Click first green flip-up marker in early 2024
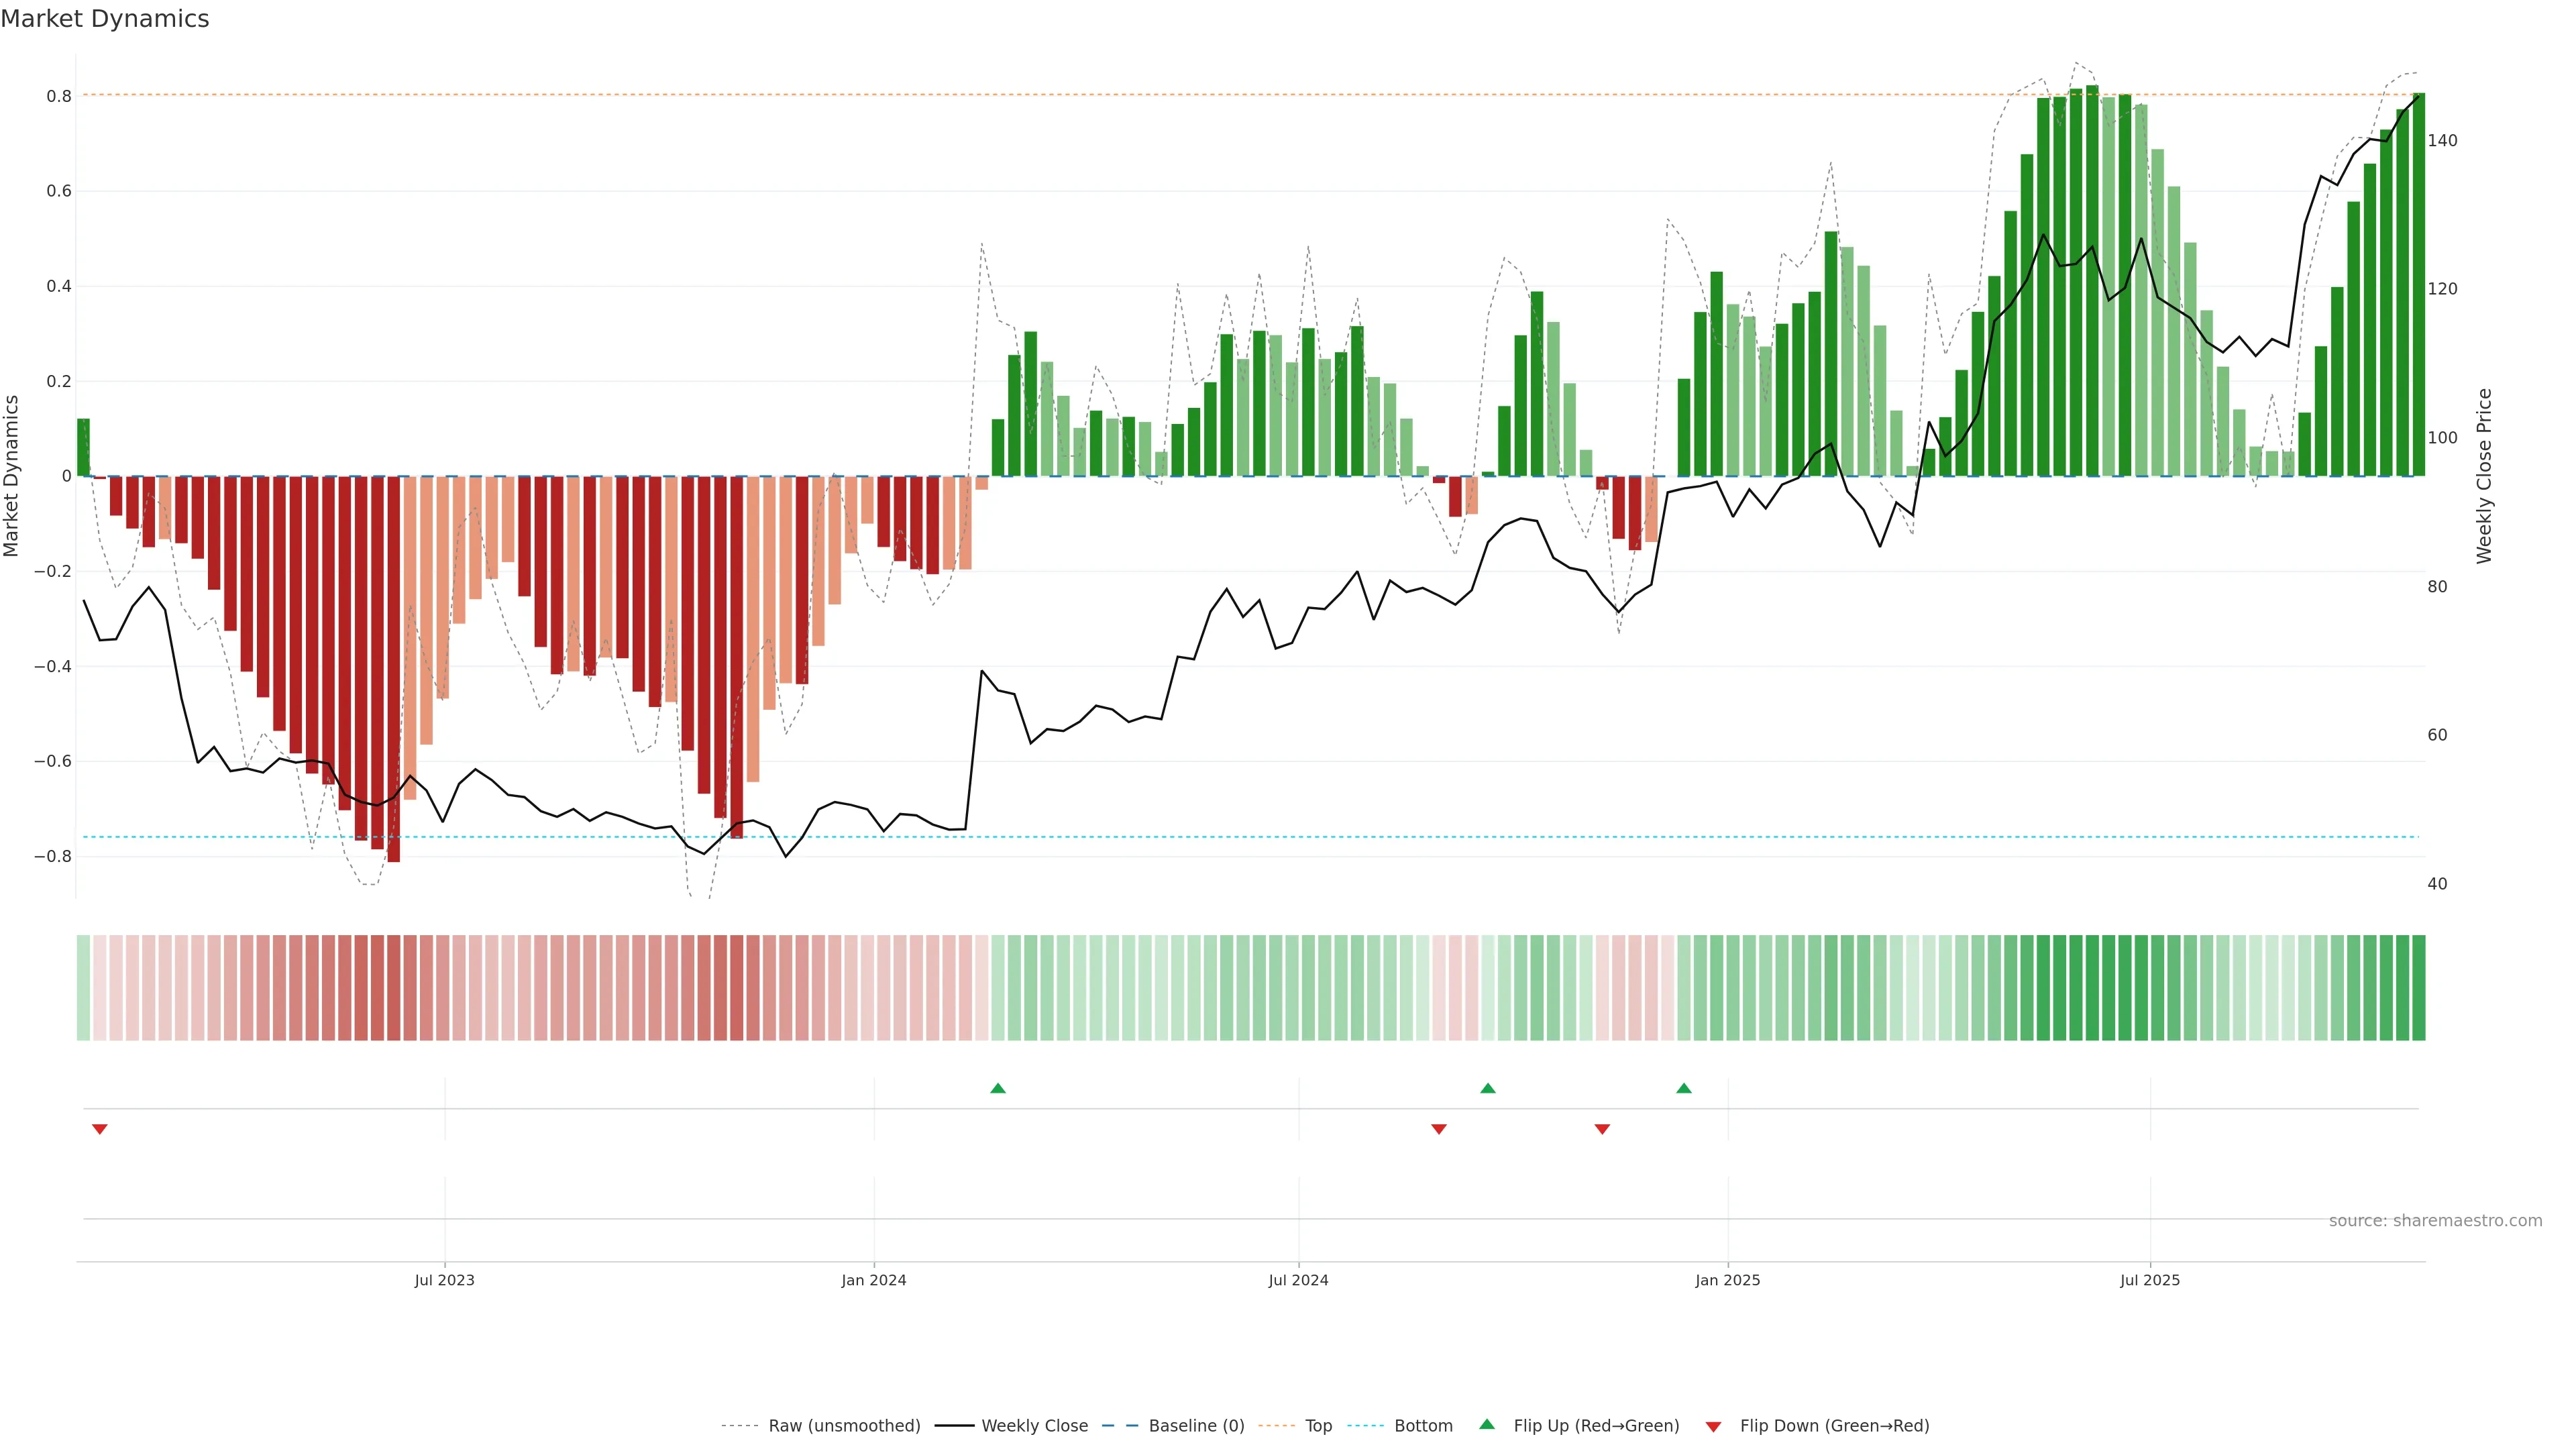Viewport: 2576px width, 1449px height. [x=997, y=1088]
